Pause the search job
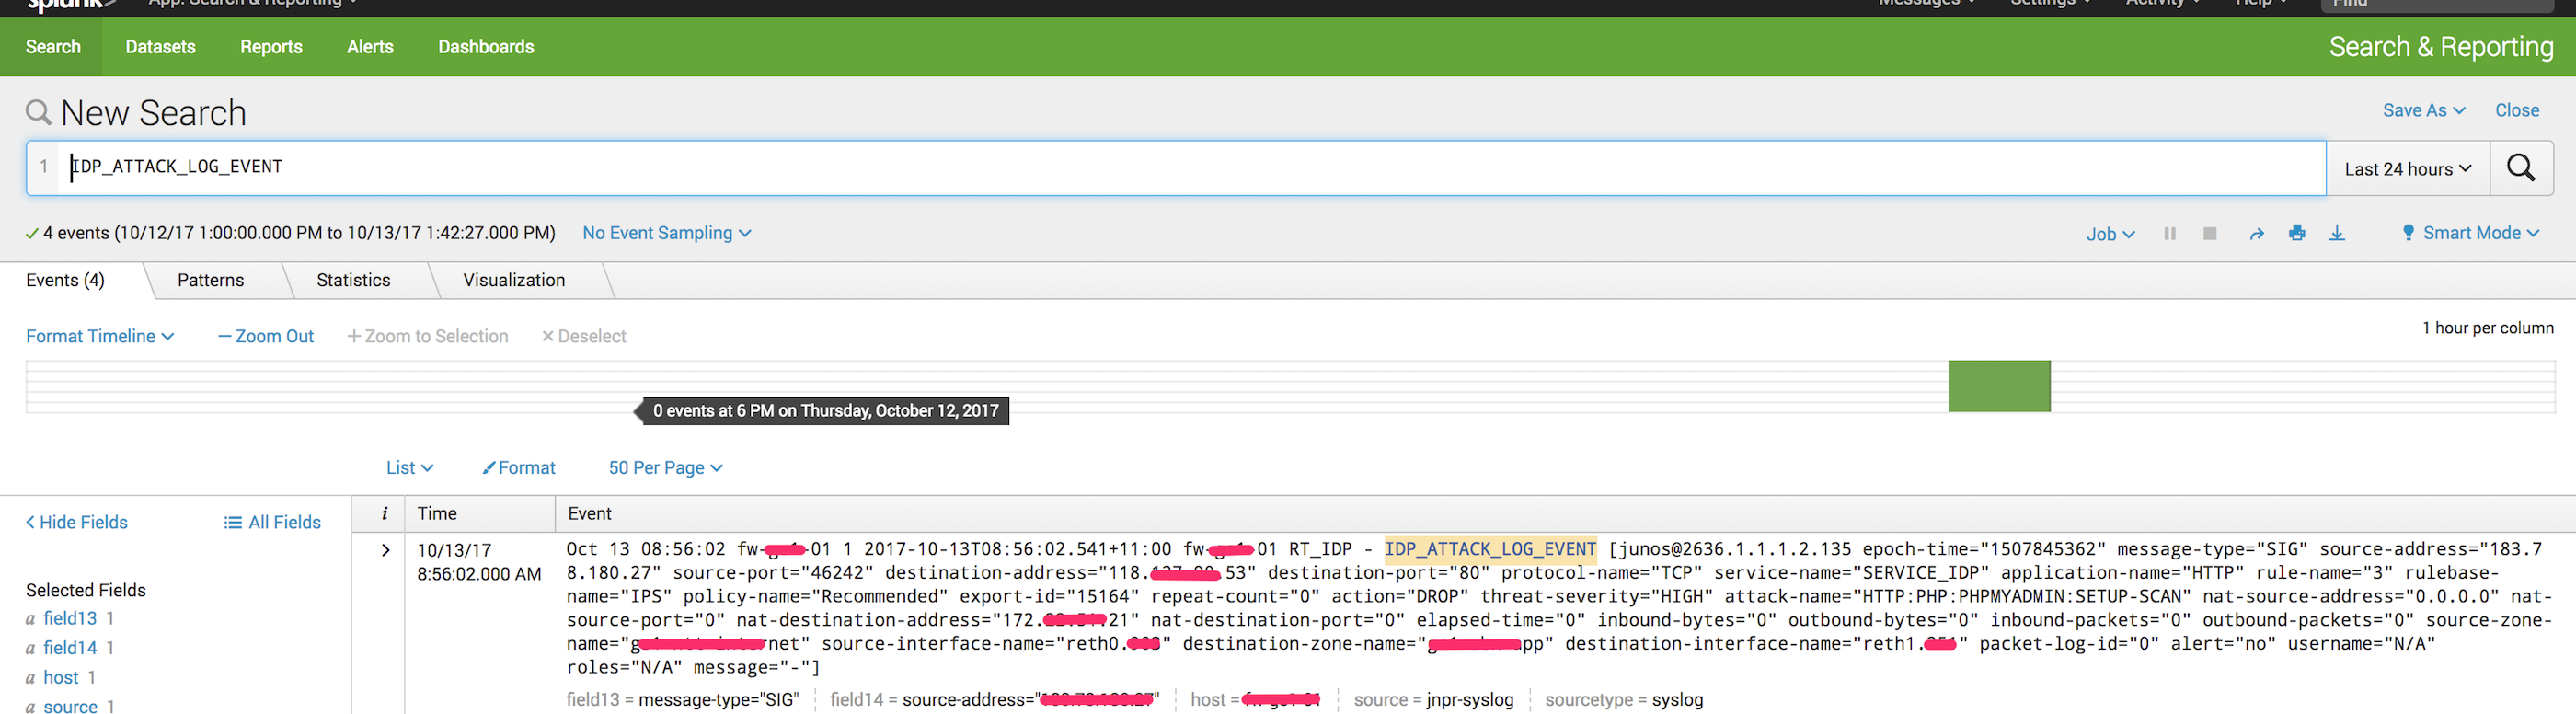2576x714 pixels. [2170, 234]
